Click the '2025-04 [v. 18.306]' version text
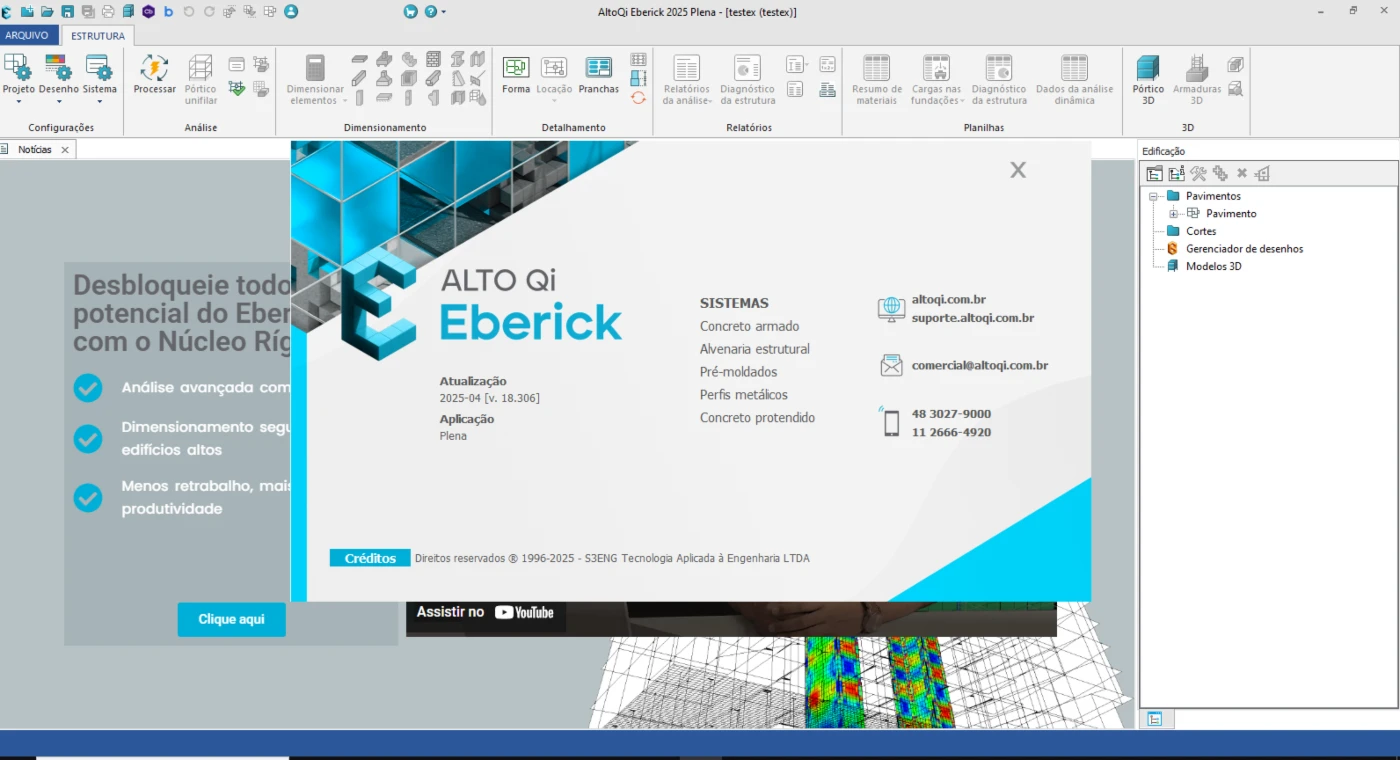This screenshot has width=1400, height=760. (490, 398)
